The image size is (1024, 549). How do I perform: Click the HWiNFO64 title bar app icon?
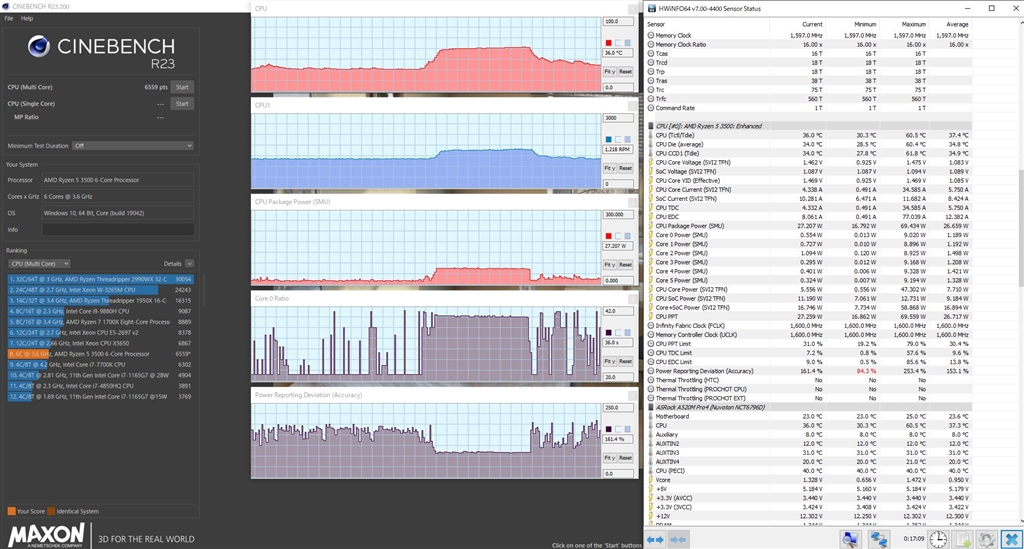tap(651, 8)
